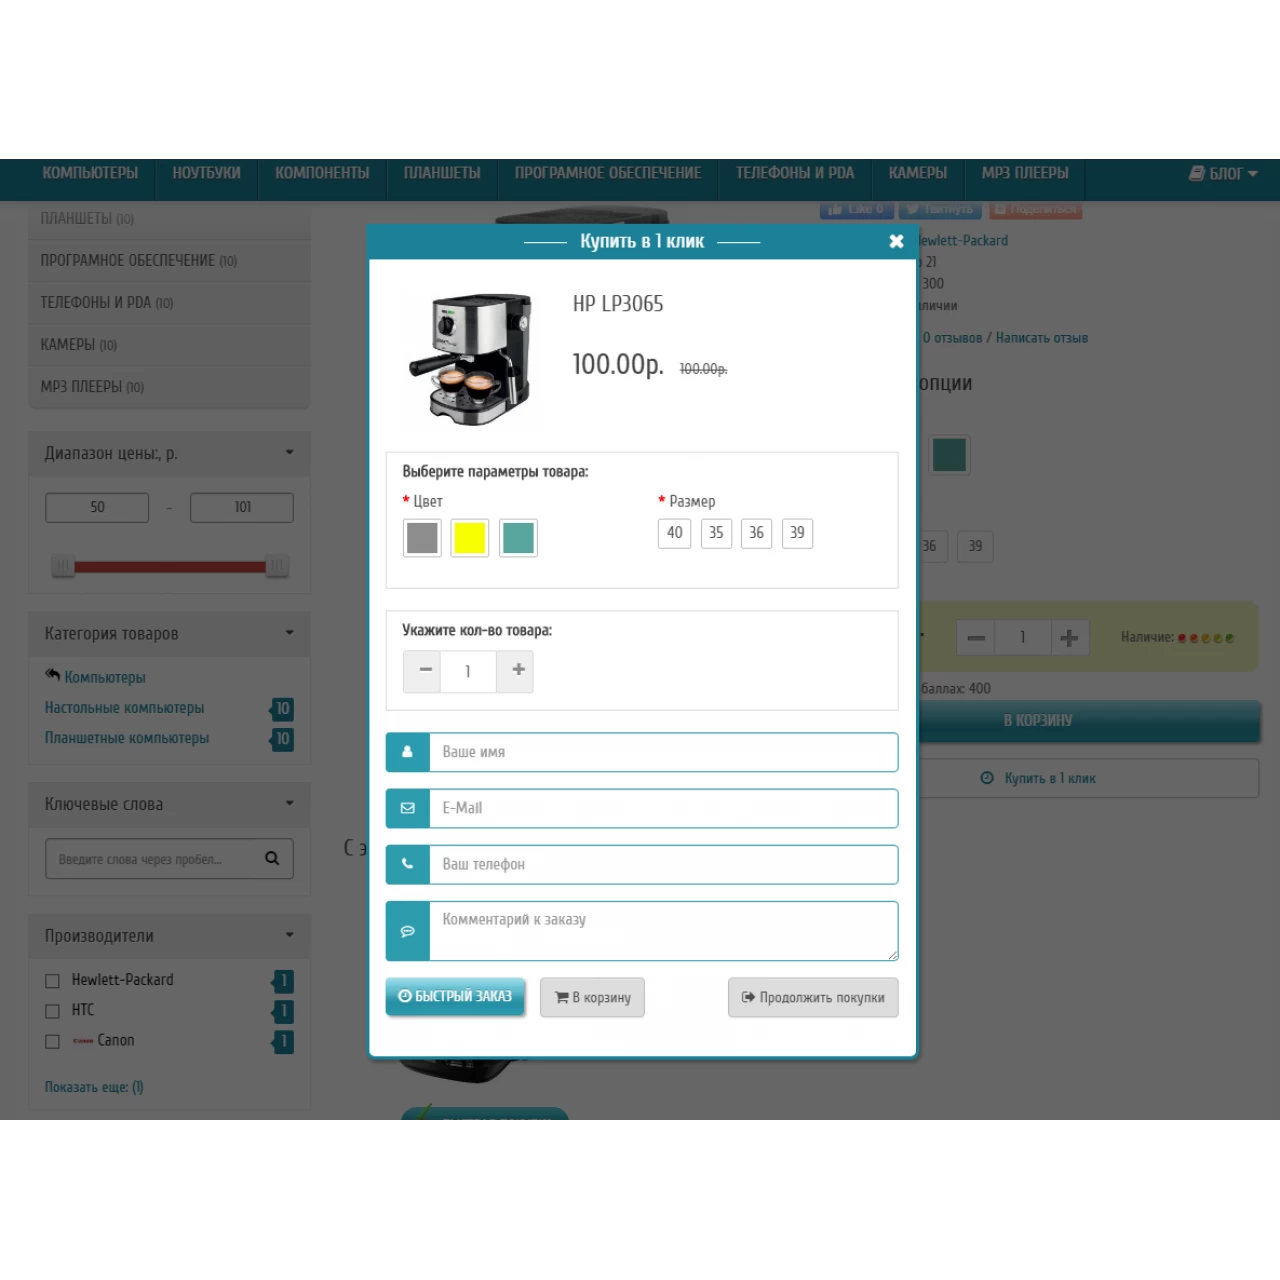The height and width of the screenshot is (1280, 1280).
Task: Click the maximum price field 101
Action: 242,507
